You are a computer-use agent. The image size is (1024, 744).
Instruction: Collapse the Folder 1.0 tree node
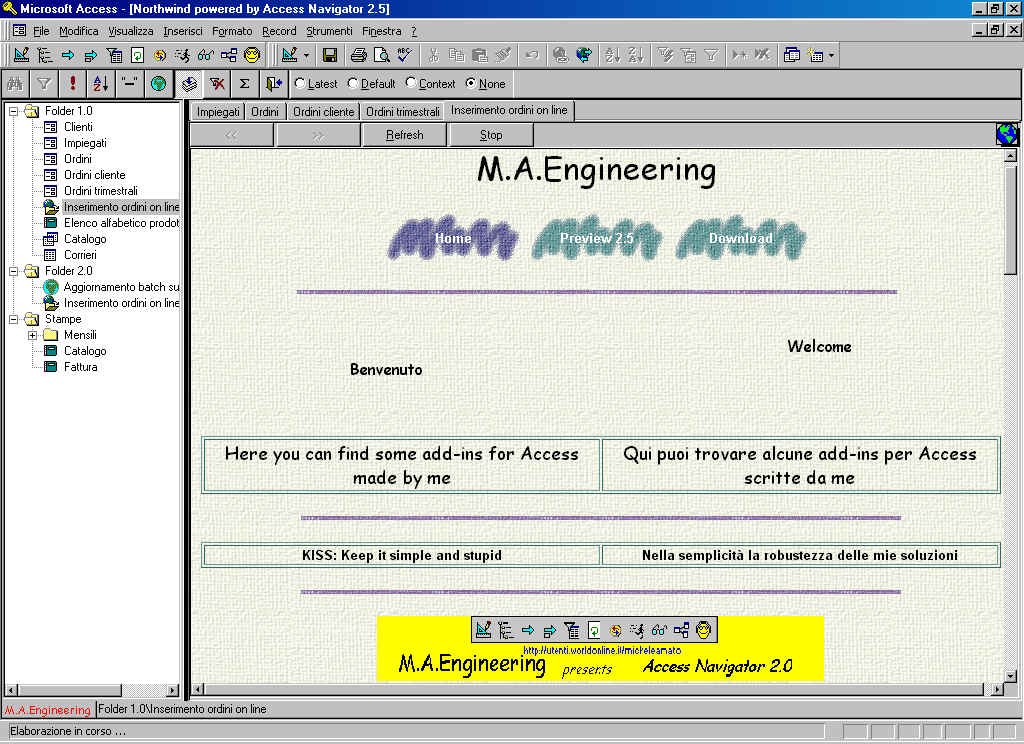(x=14, y=111)
